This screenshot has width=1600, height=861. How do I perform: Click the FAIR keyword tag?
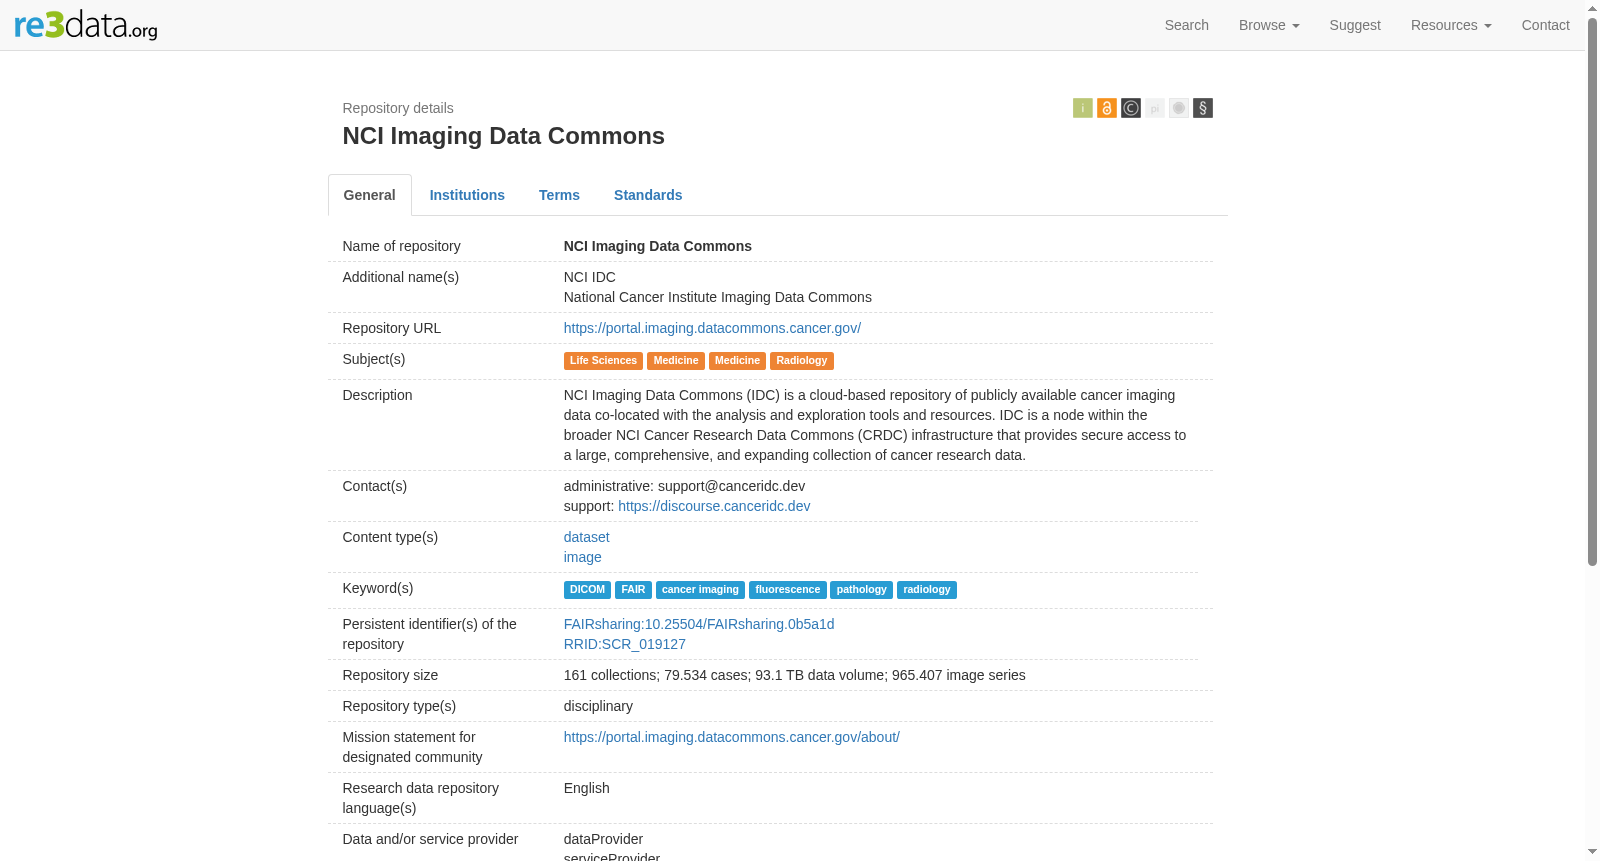pos(633,590)
